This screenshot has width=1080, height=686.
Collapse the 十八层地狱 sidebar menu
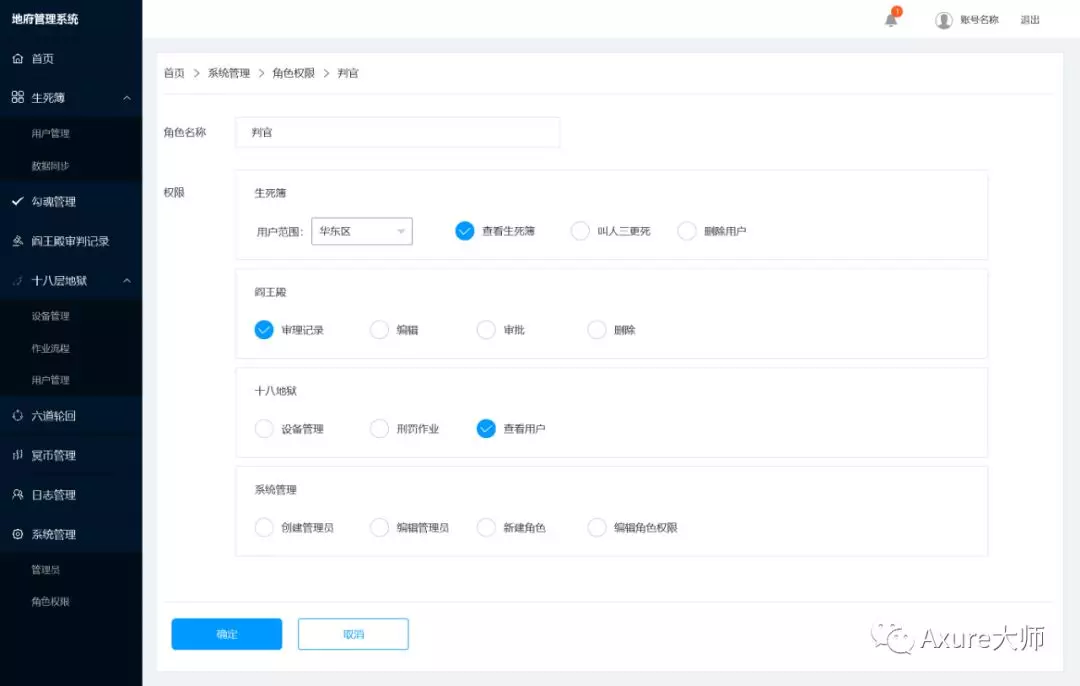point(127,280)
